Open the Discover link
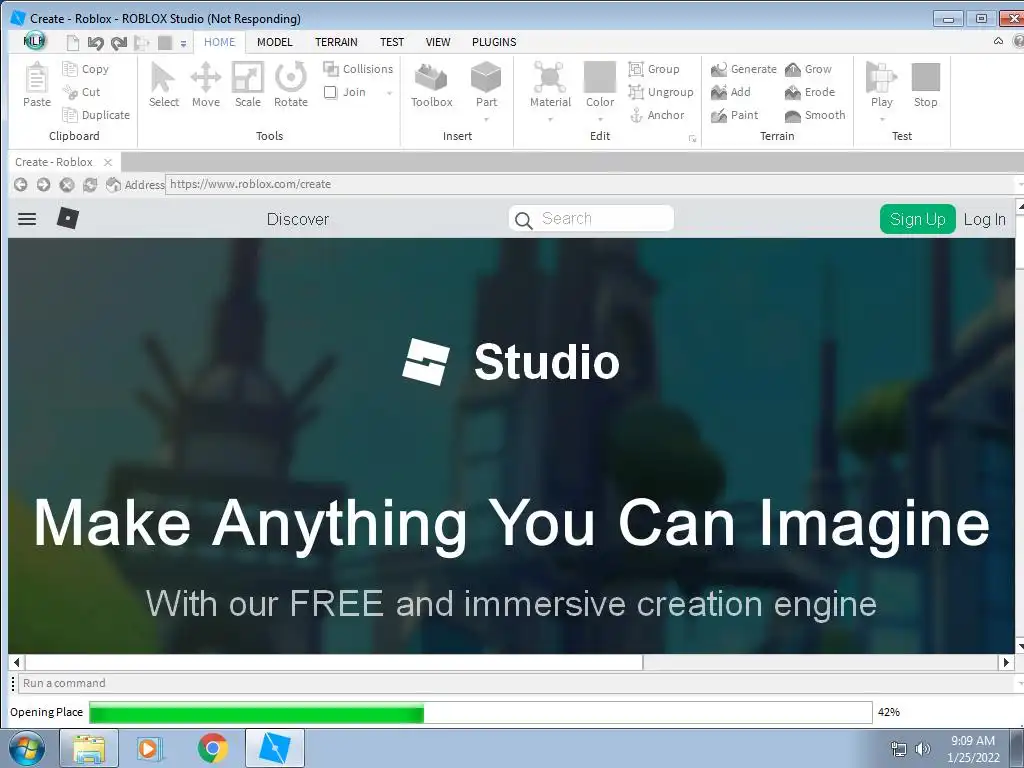This screenshot has width=1024, height=768. [x=298, y=219]
